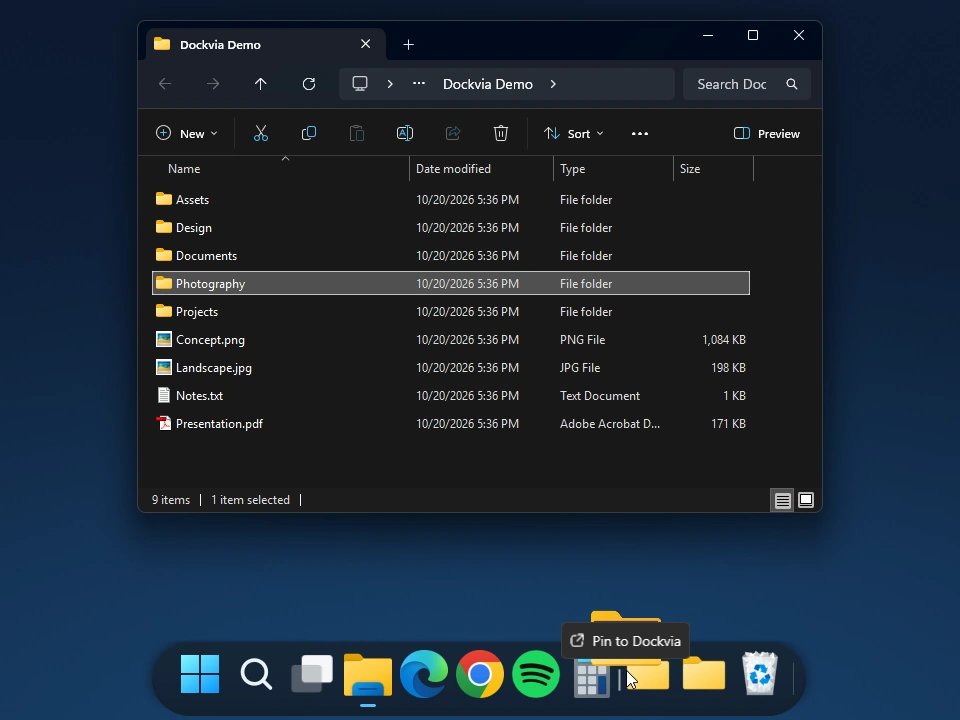Refresh the folder view

pyautogui.click(x=309, y=84)
